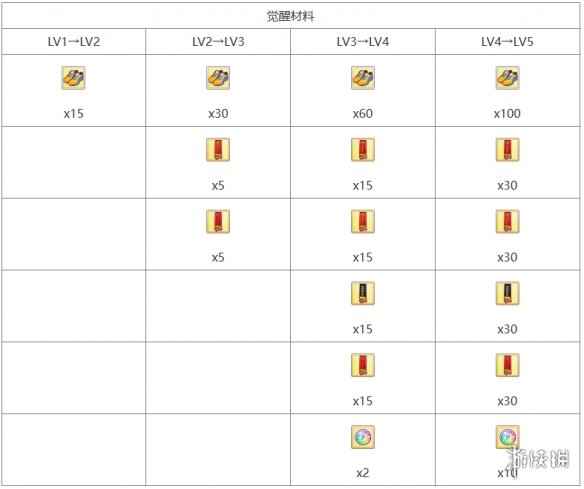Click first red scroll icon in LV3→LV4
The height and width of the screenshot is (489, 584).
tap(363, 150)
